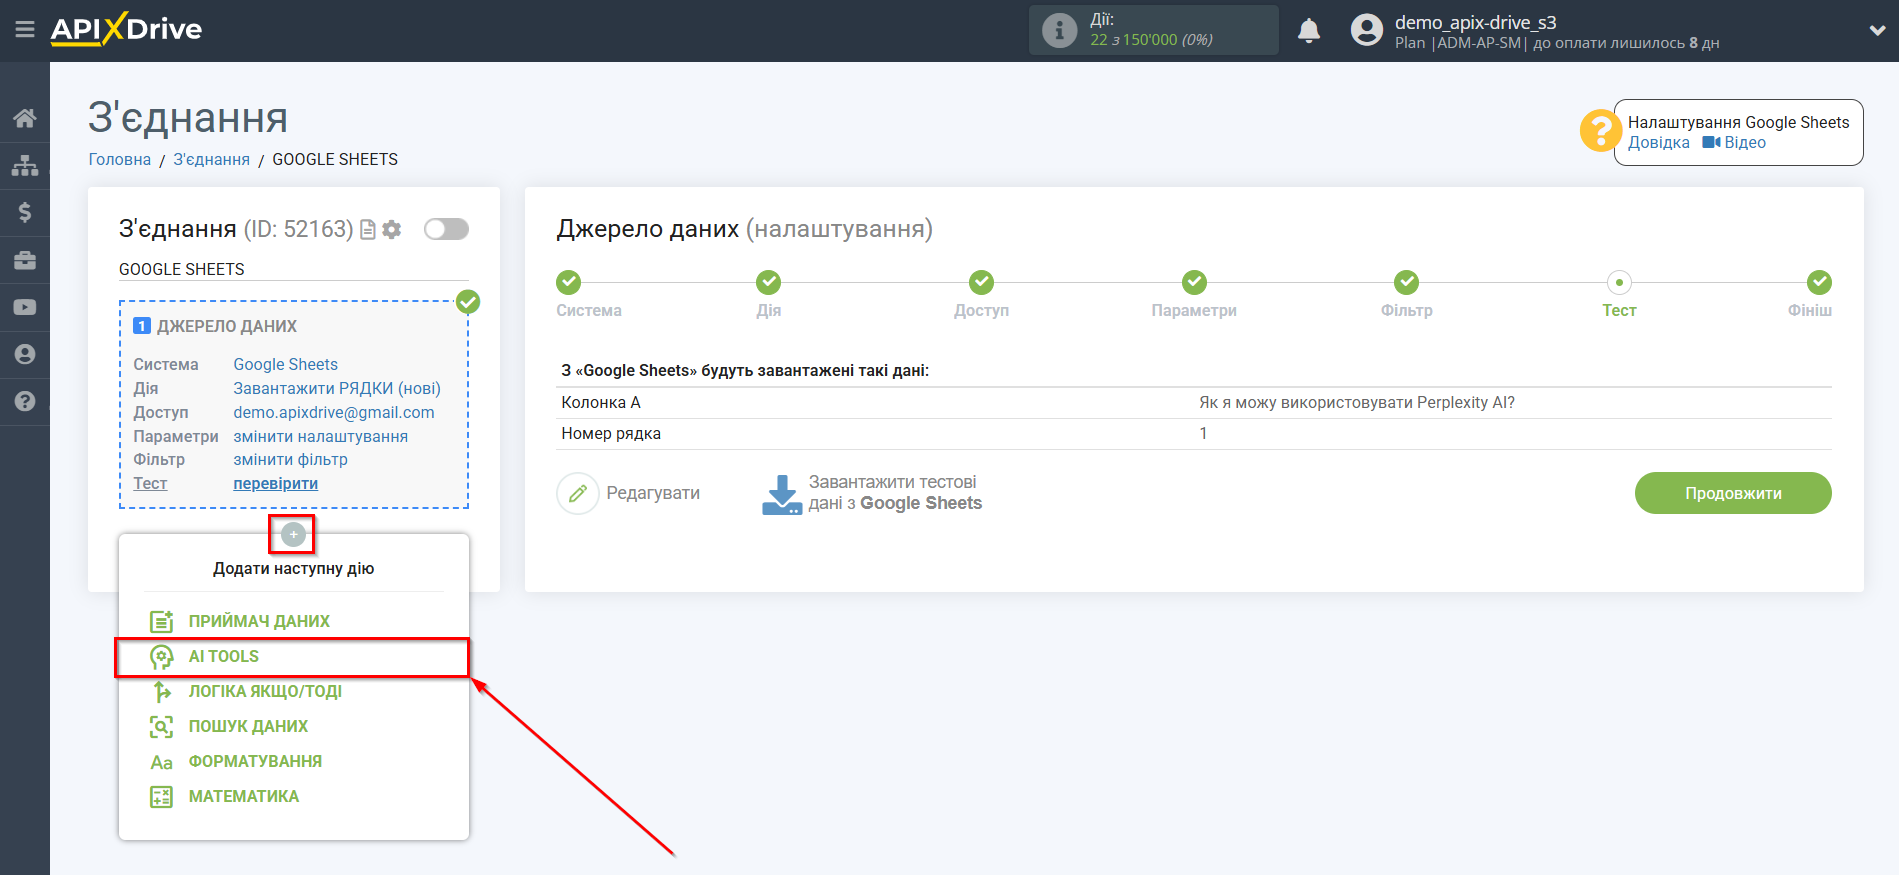Open the YouTube video sidebar icon
Viewport: 1899px width, 875px height.
[x=25, y=307]
